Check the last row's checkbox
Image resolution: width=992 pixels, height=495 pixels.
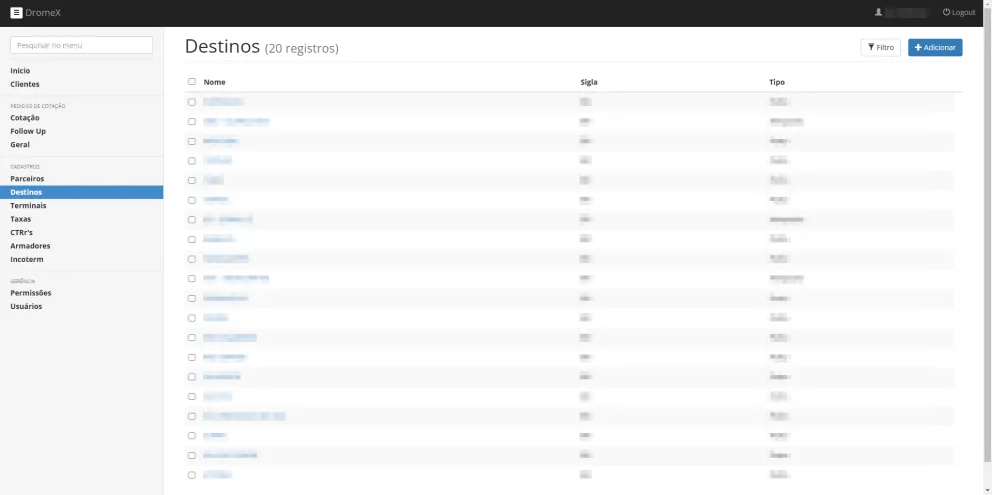(192, 475)
